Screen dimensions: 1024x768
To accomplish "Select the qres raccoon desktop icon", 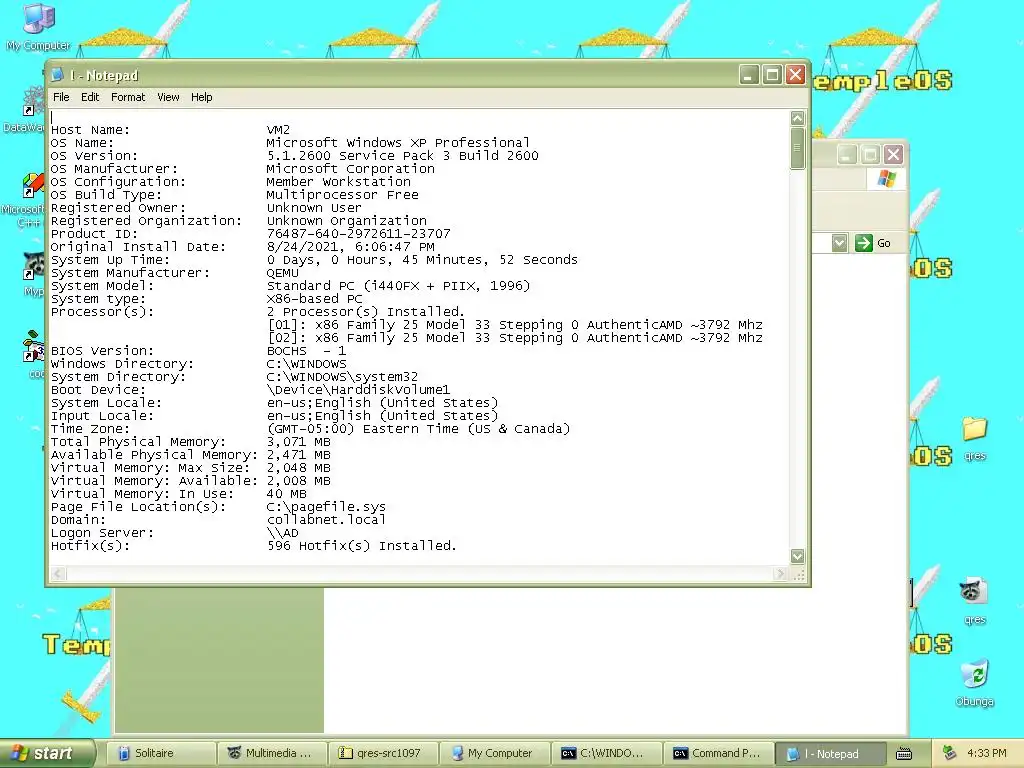I will (x=974, y=601).
